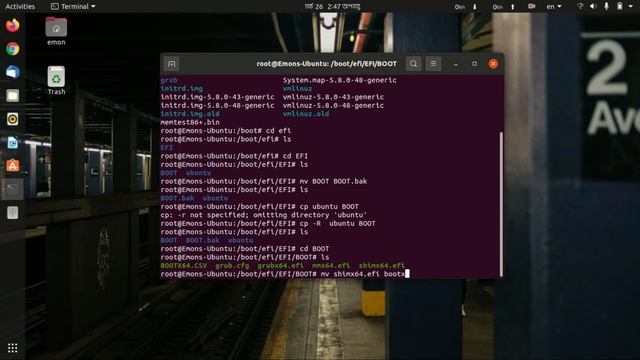Open a new tab in the terminal
This screenshot has height=360, width=640.
click(171, 64)
